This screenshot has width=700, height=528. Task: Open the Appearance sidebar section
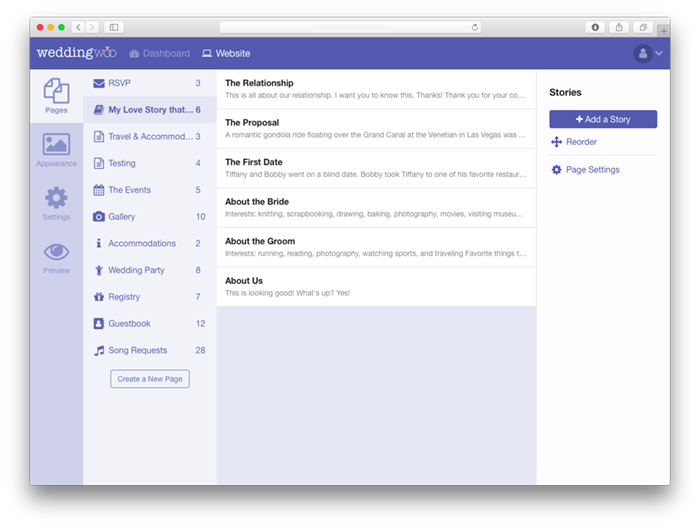pyautogui.click(x=56, y=150)
